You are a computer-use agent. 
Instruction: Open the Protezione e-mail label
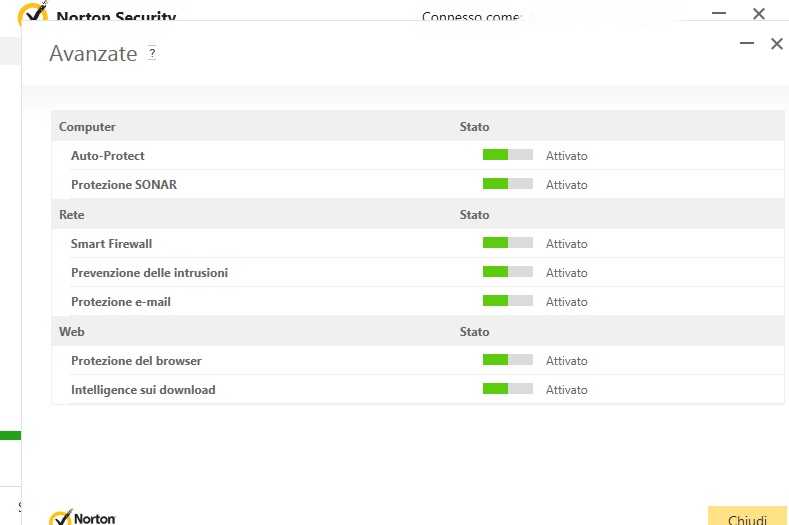tap(121, 302)
